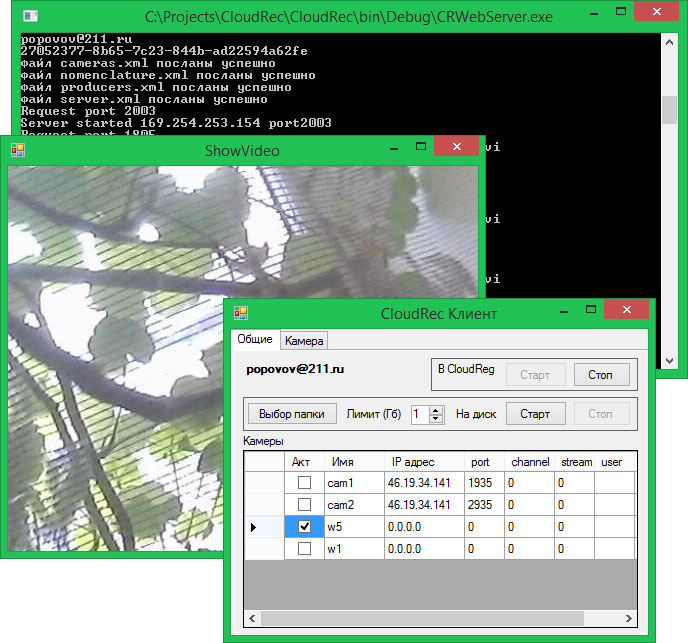Click the port column header
Screen dimensions: 688x643
(484, 462)
